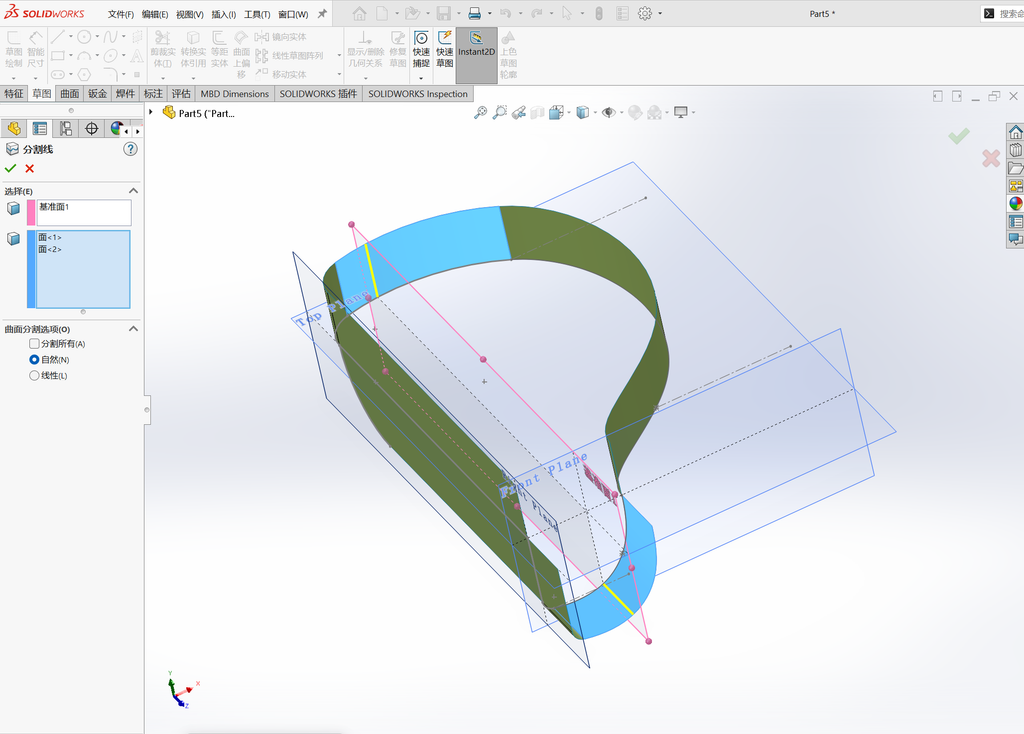This screenshot has height=734, width=1024.
Task: Open the Display Style dropdown arrow
Action: tap(596, 112)
